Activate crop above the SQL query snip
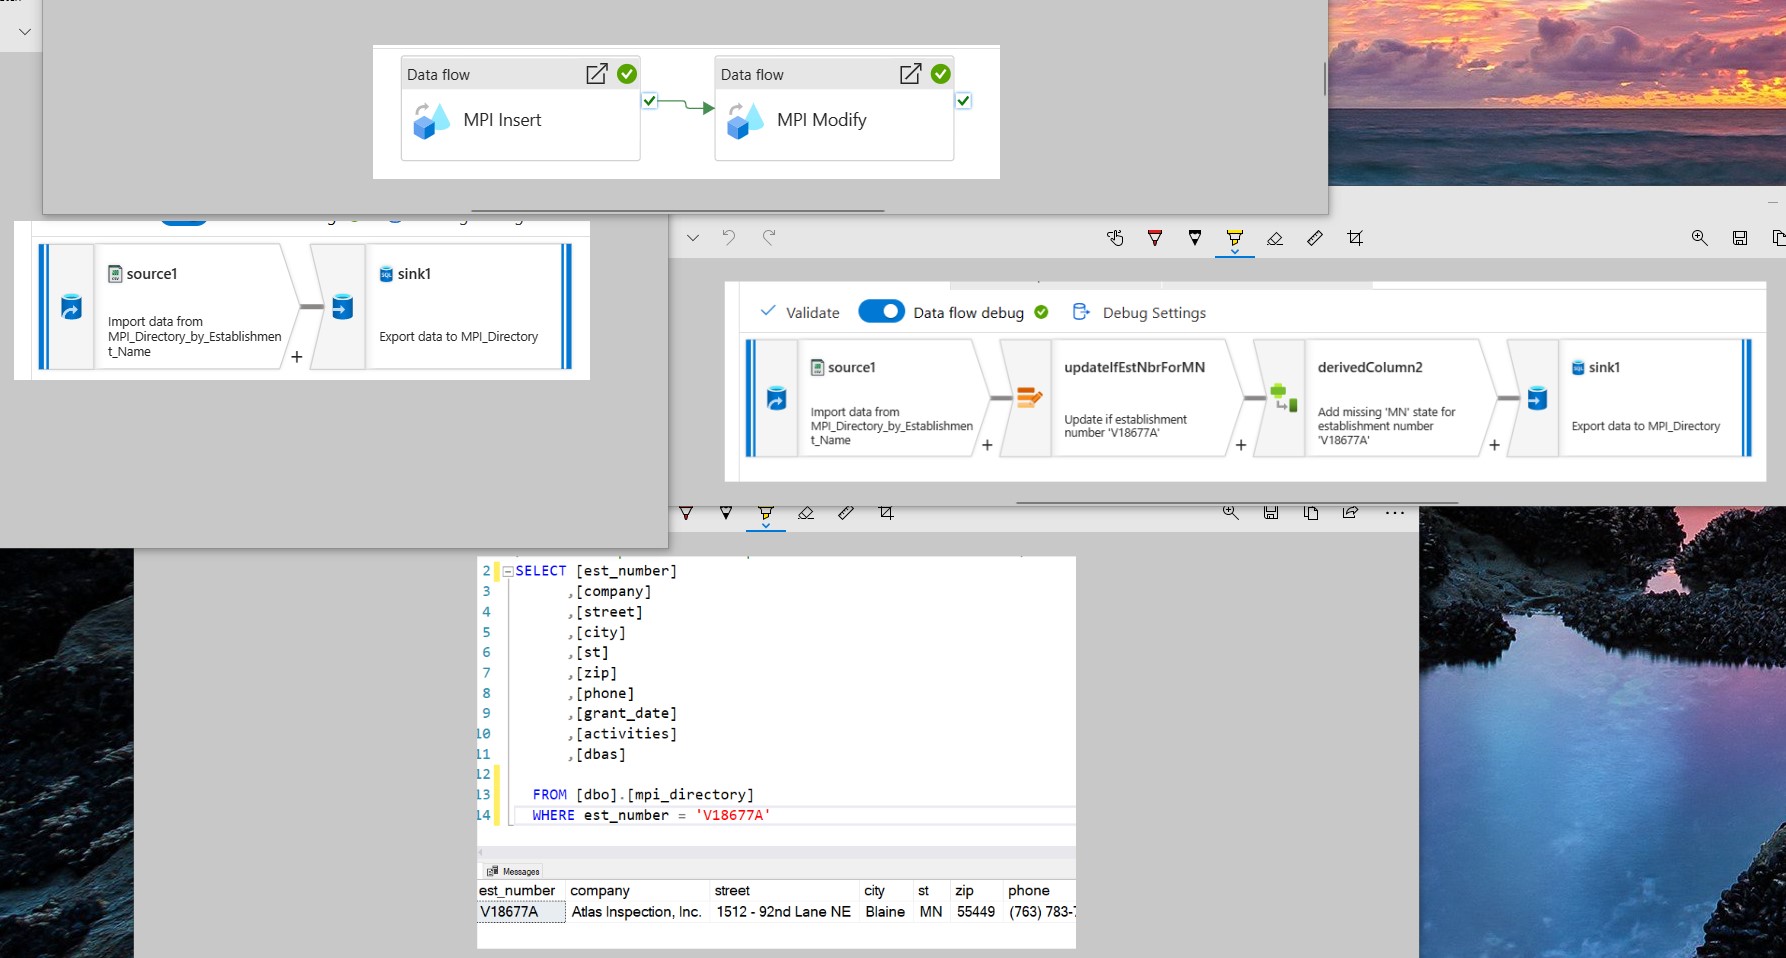 click(x=886, y=513)
